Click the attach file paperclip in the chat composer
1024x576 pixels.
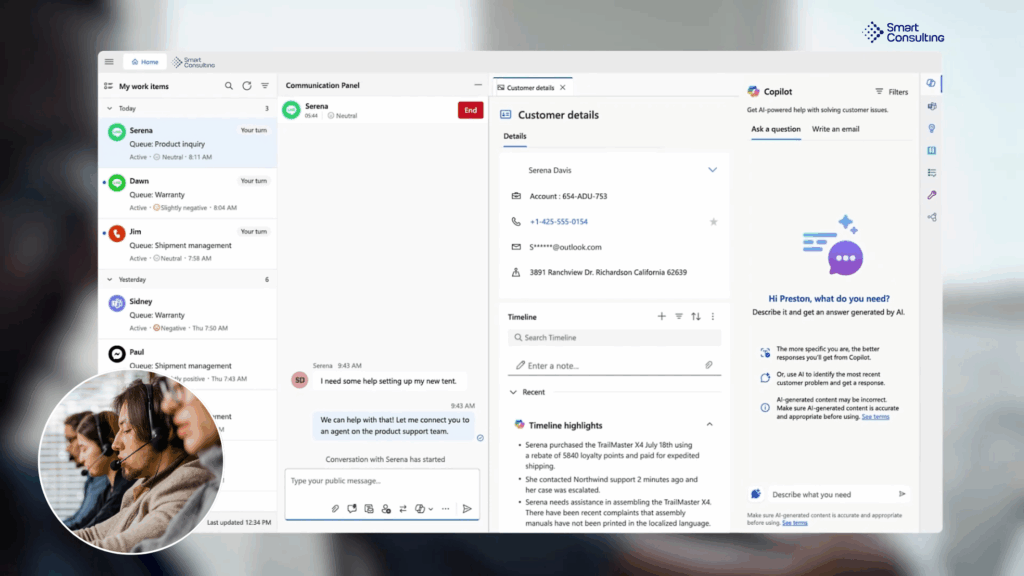pos(335,508)
